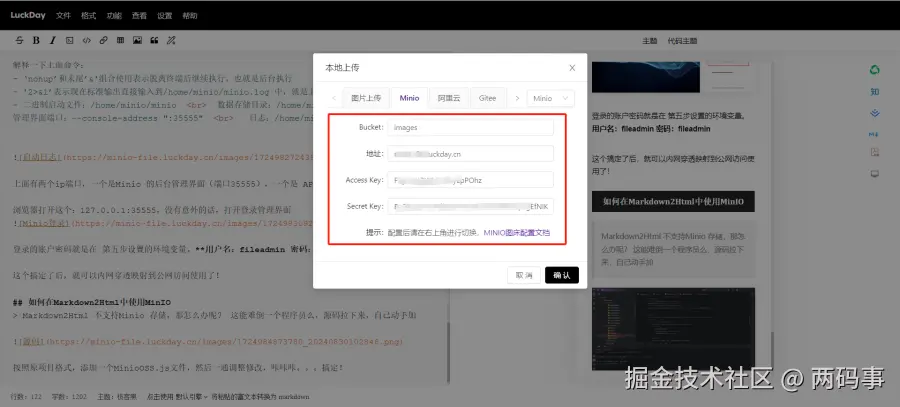Export PDF with the sidebar document icon
The image size is (900, 407).
pos(875,152)
